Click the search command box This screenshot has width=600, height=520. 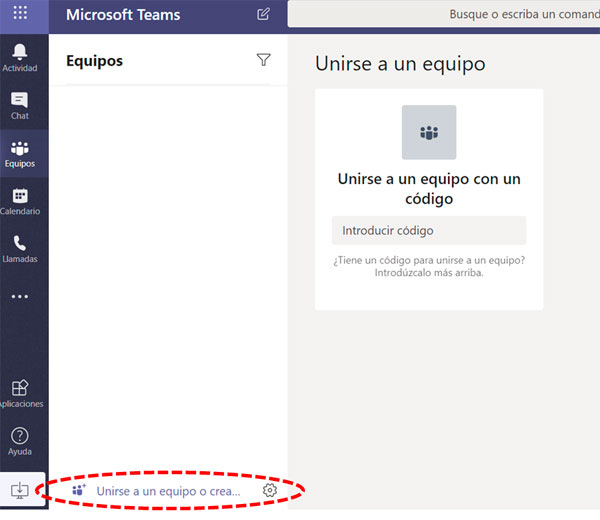(444, 14)
